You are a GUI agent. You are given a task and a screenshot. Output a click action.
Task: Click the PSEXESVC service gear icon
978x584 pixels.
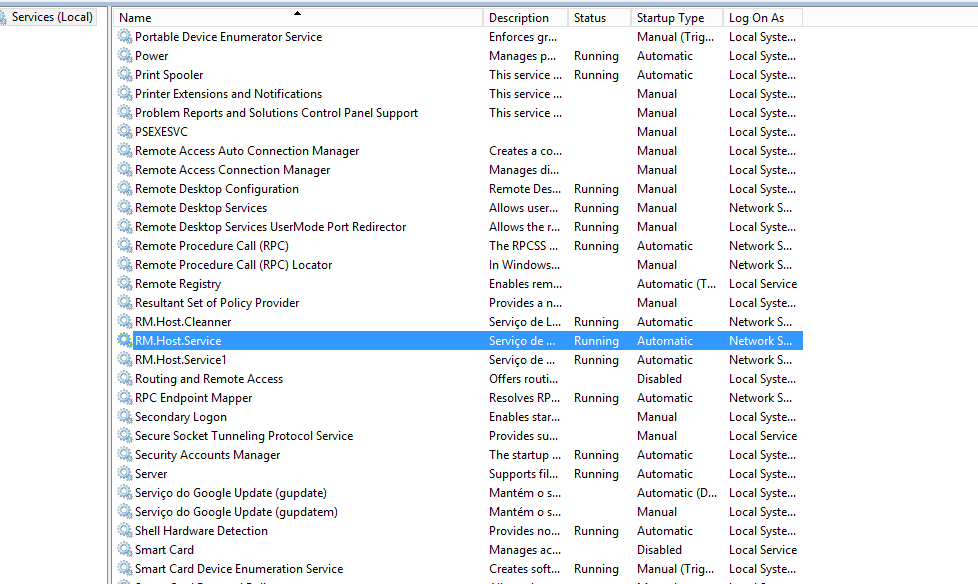coord(125,132)
